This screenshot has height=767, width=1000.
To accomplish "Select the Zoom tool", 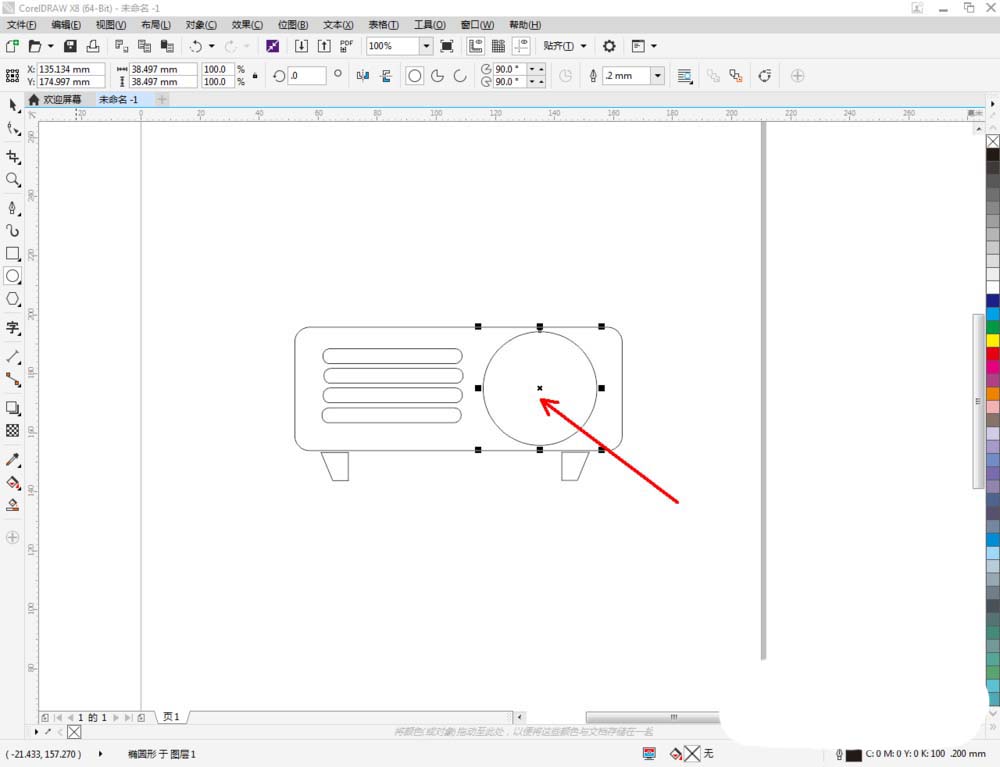I will 13,180.
